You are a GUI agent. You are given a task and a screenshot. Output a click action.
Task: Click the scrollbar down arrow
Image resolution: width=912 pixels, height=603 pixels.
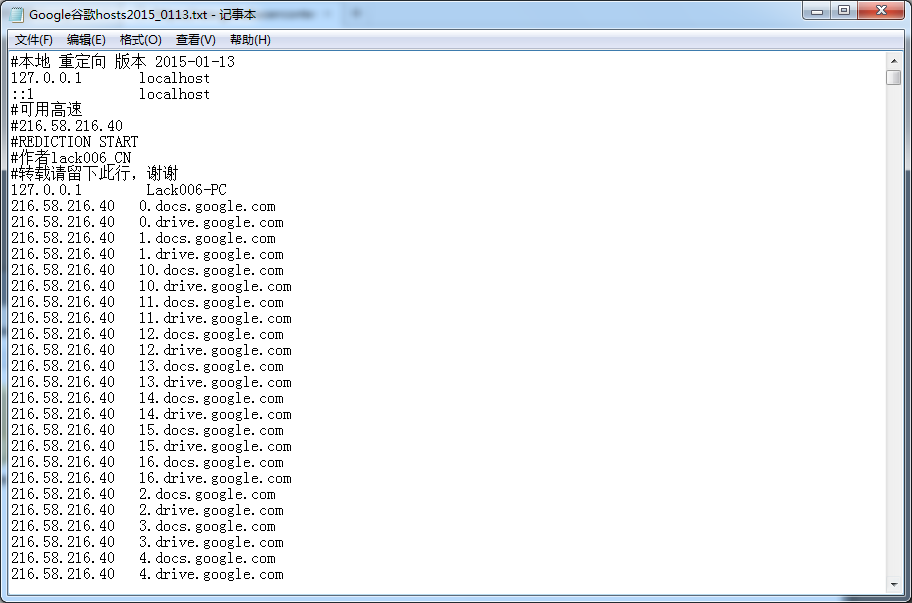(x=895, y=585)
